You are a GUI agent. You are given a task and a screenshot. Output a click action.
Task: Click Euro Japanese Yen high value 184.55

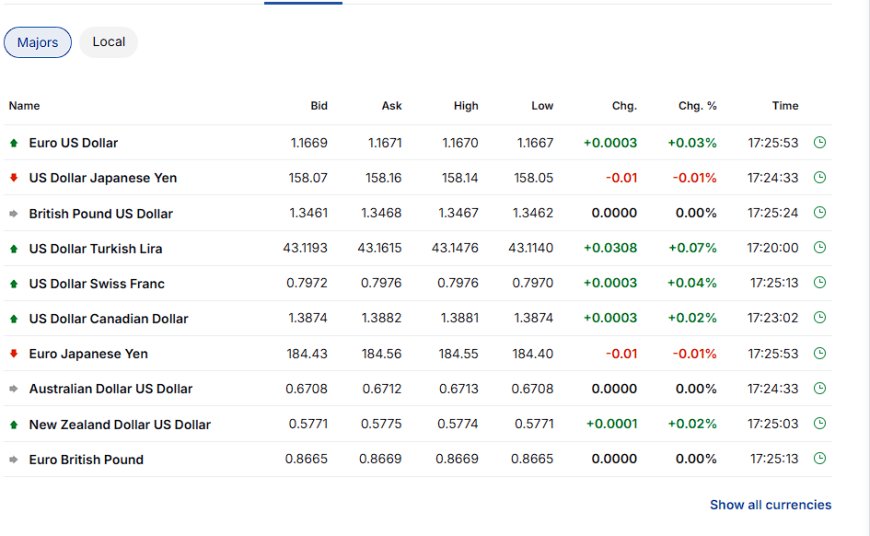click(458, 353)
